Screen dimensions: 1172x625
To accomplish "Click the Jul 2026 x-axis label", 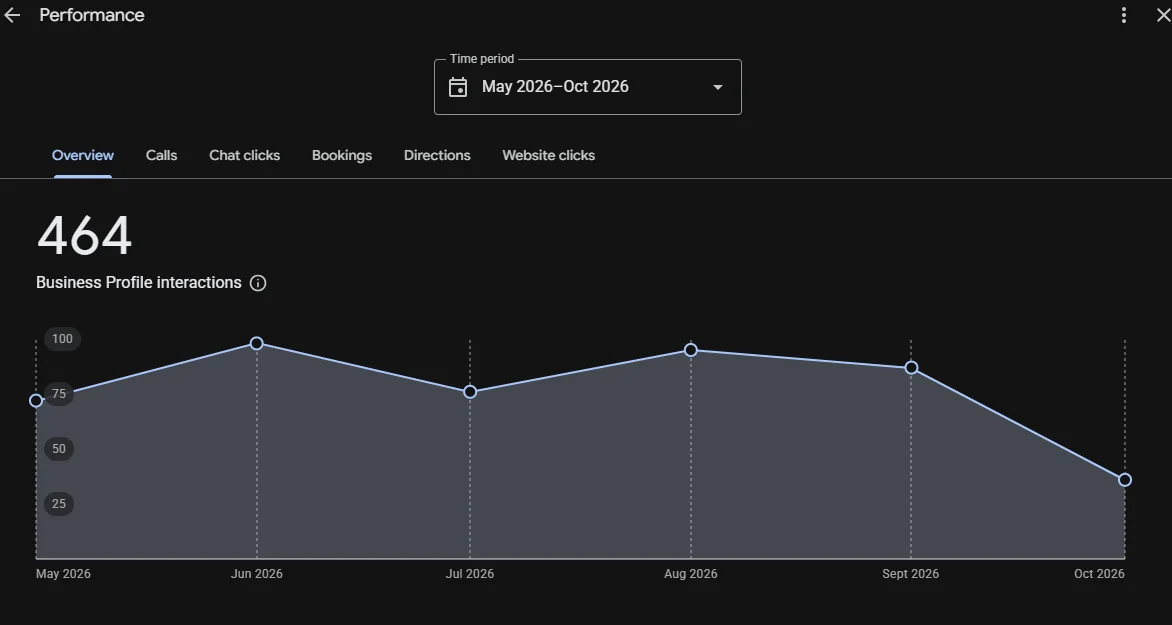I will click(x=470, y=574).
